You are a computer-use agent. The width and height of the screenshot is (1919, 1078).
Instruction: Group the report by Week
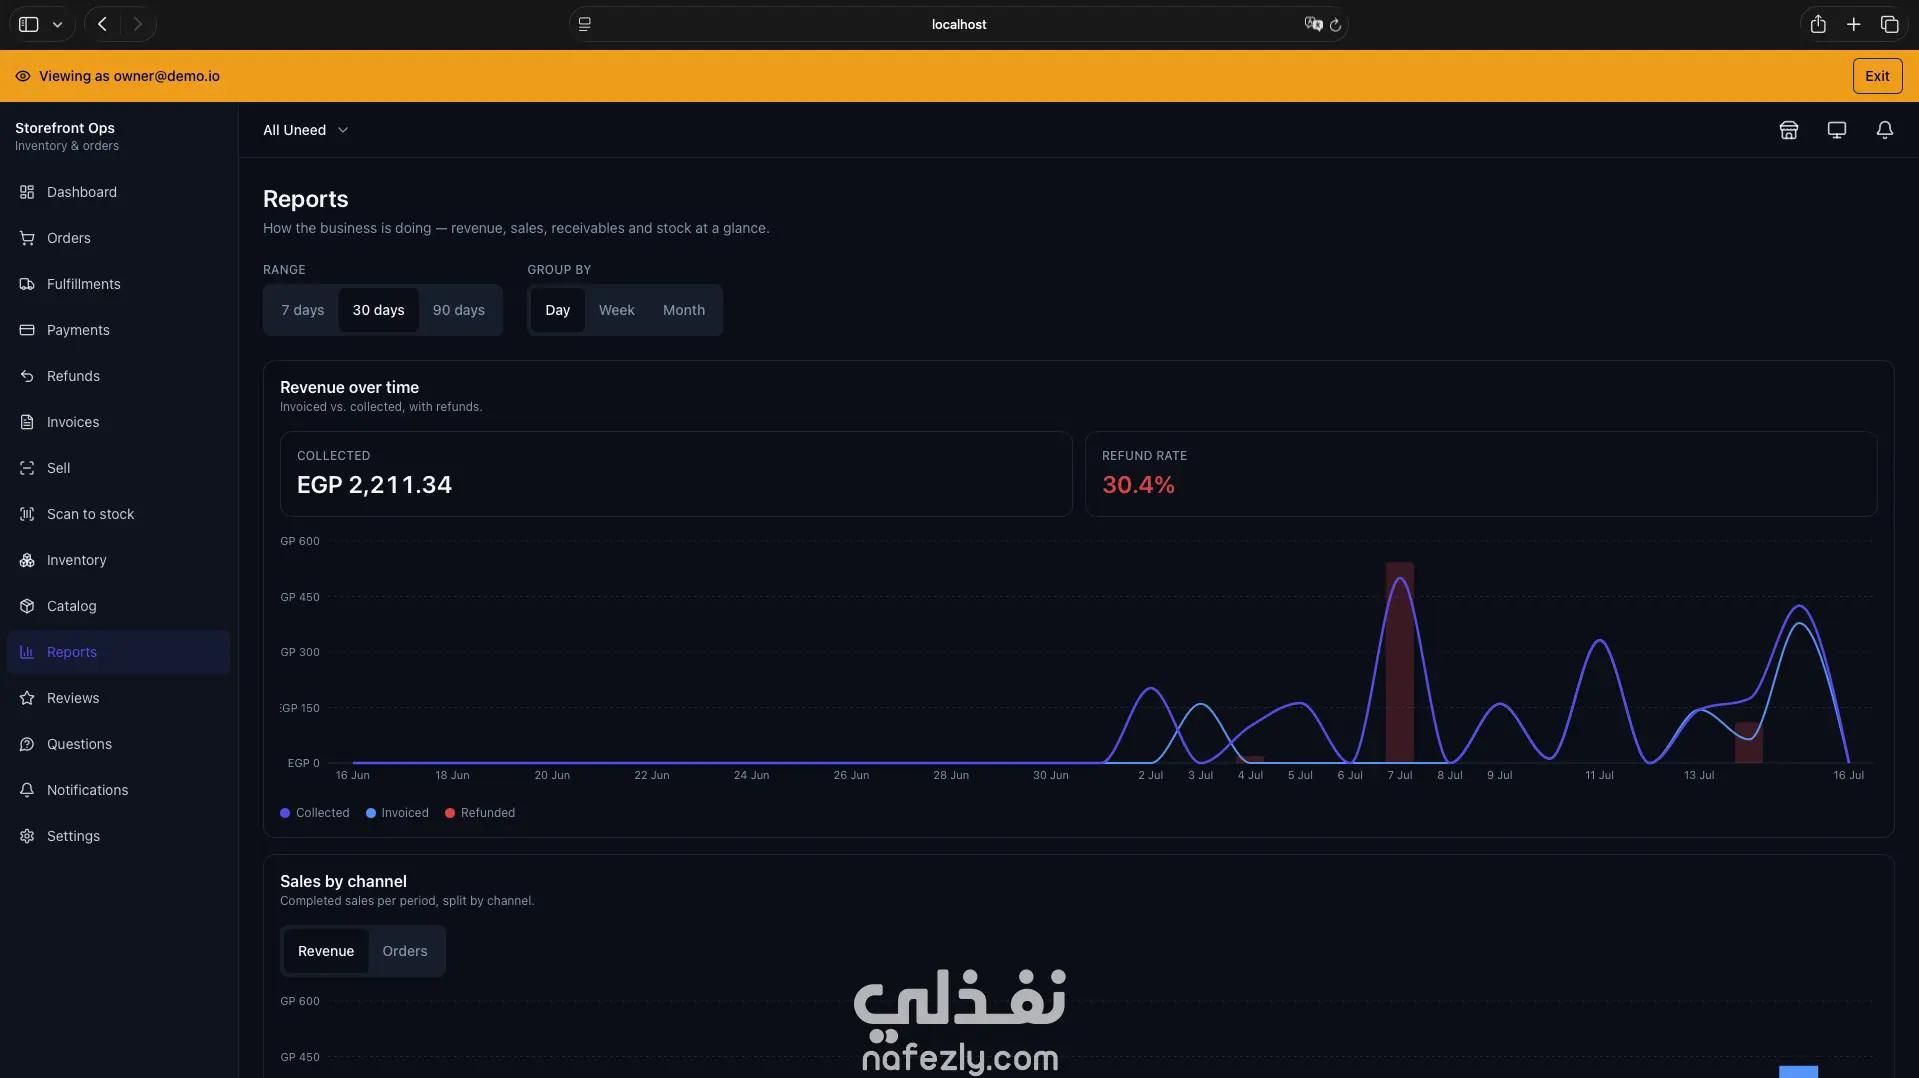617,310
